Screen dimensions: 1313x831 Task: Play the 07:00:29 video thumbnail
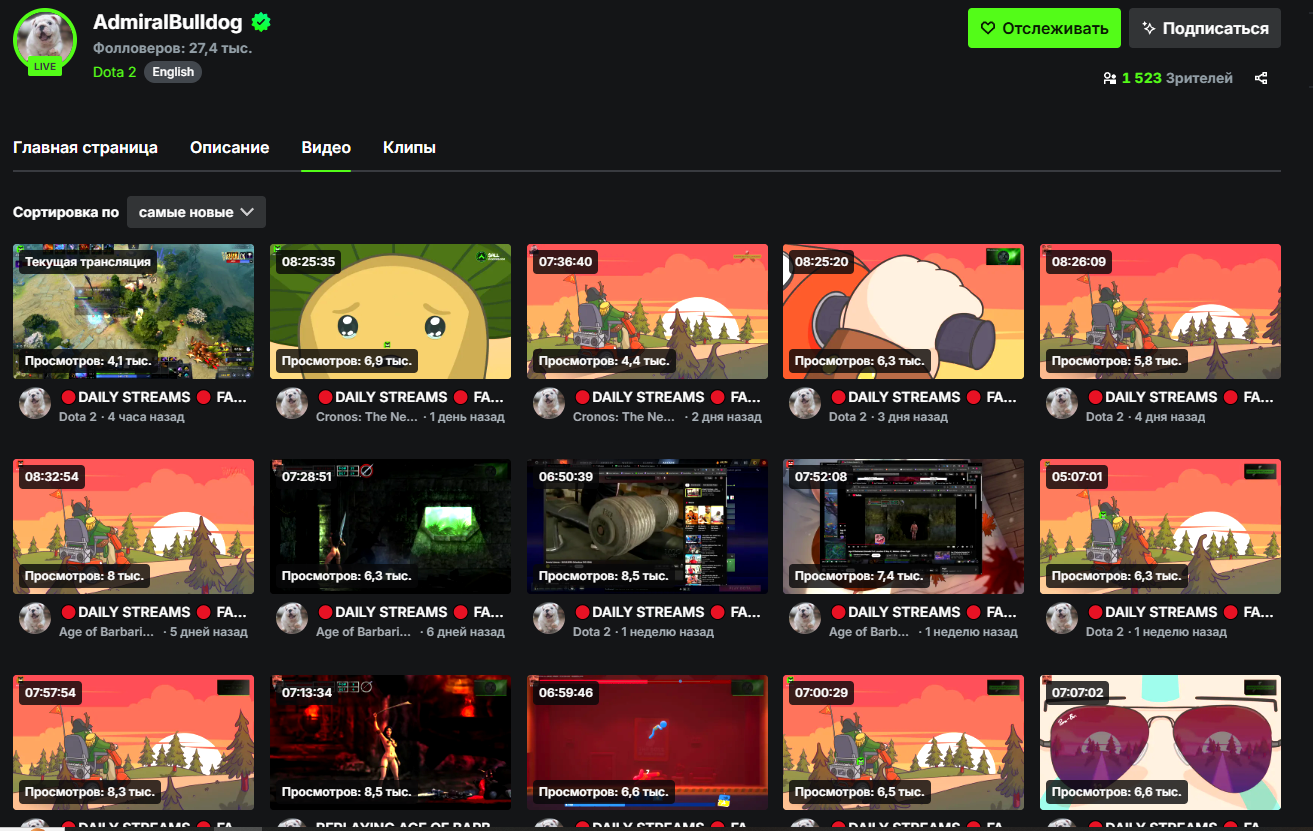click(903, 742)
